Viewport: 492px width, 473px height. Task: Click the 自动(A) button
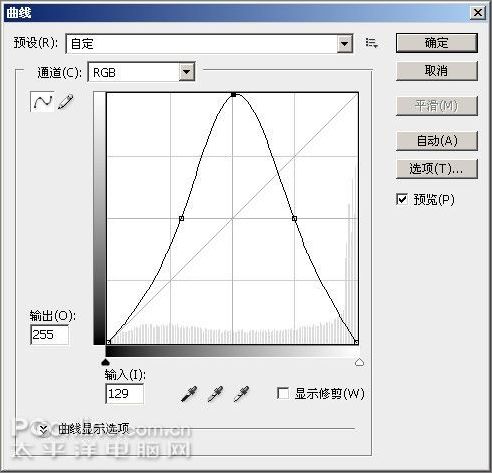pos(437,141)
